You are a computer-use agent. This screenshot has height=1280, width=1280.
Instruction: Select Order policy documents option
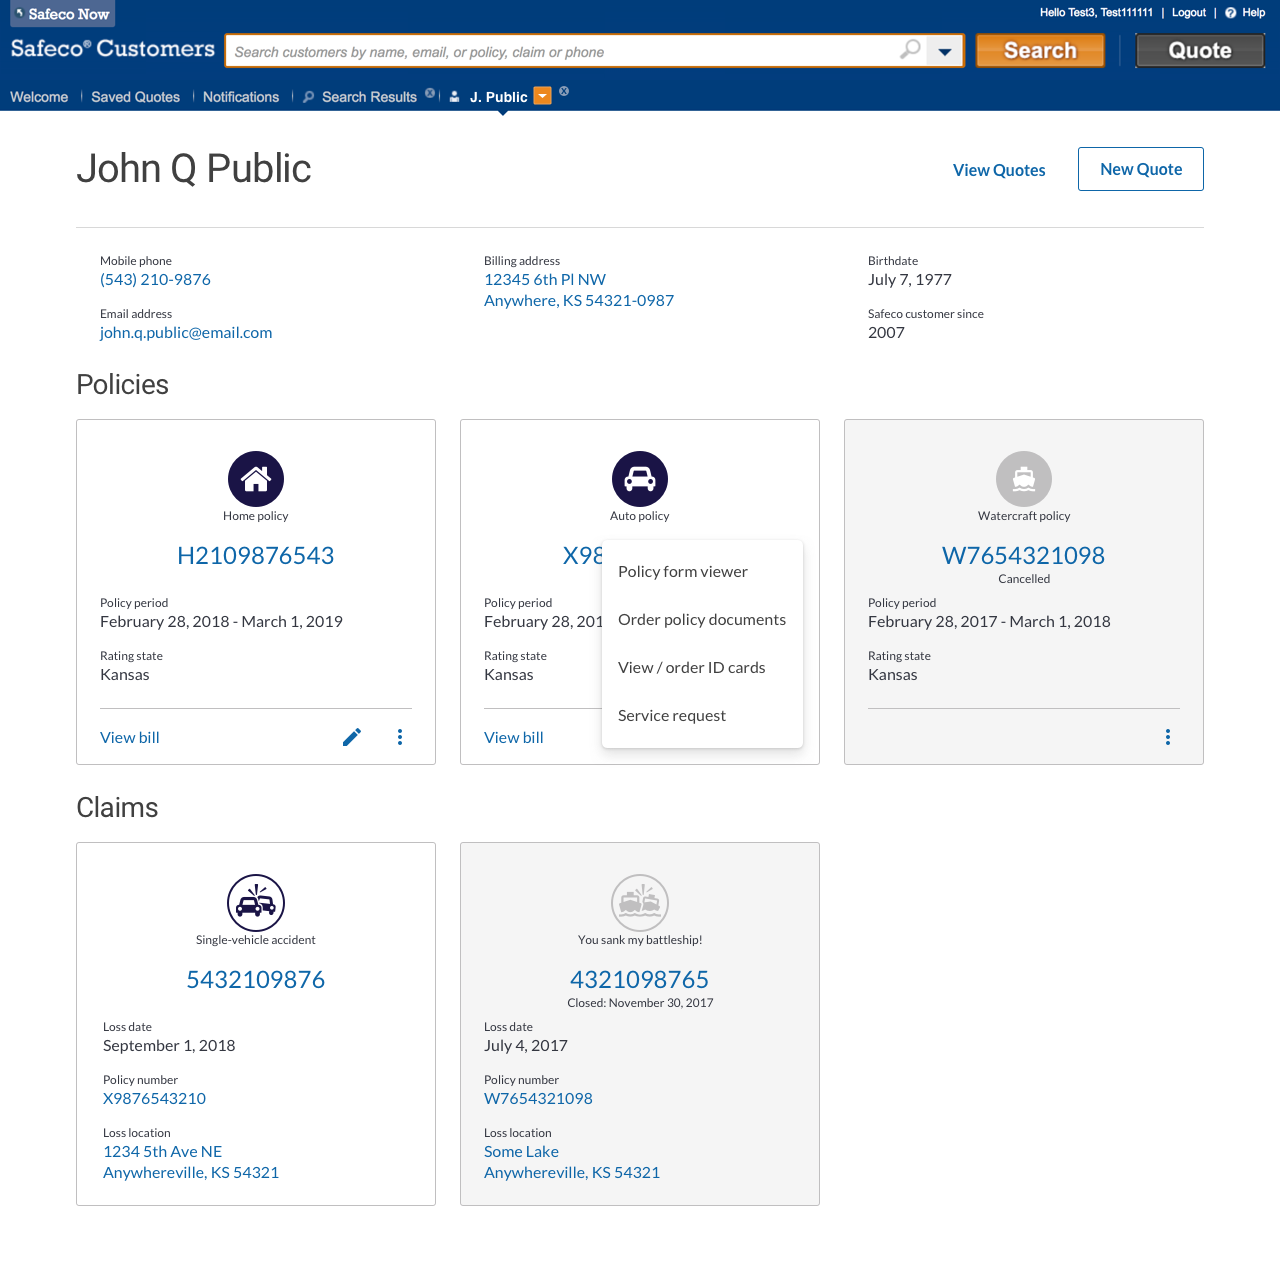(702, 620)
